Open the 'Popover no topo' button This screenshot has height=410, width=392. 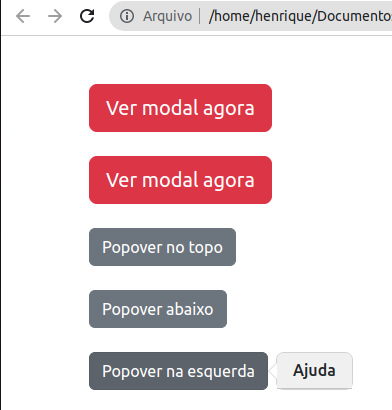(162, 247)
